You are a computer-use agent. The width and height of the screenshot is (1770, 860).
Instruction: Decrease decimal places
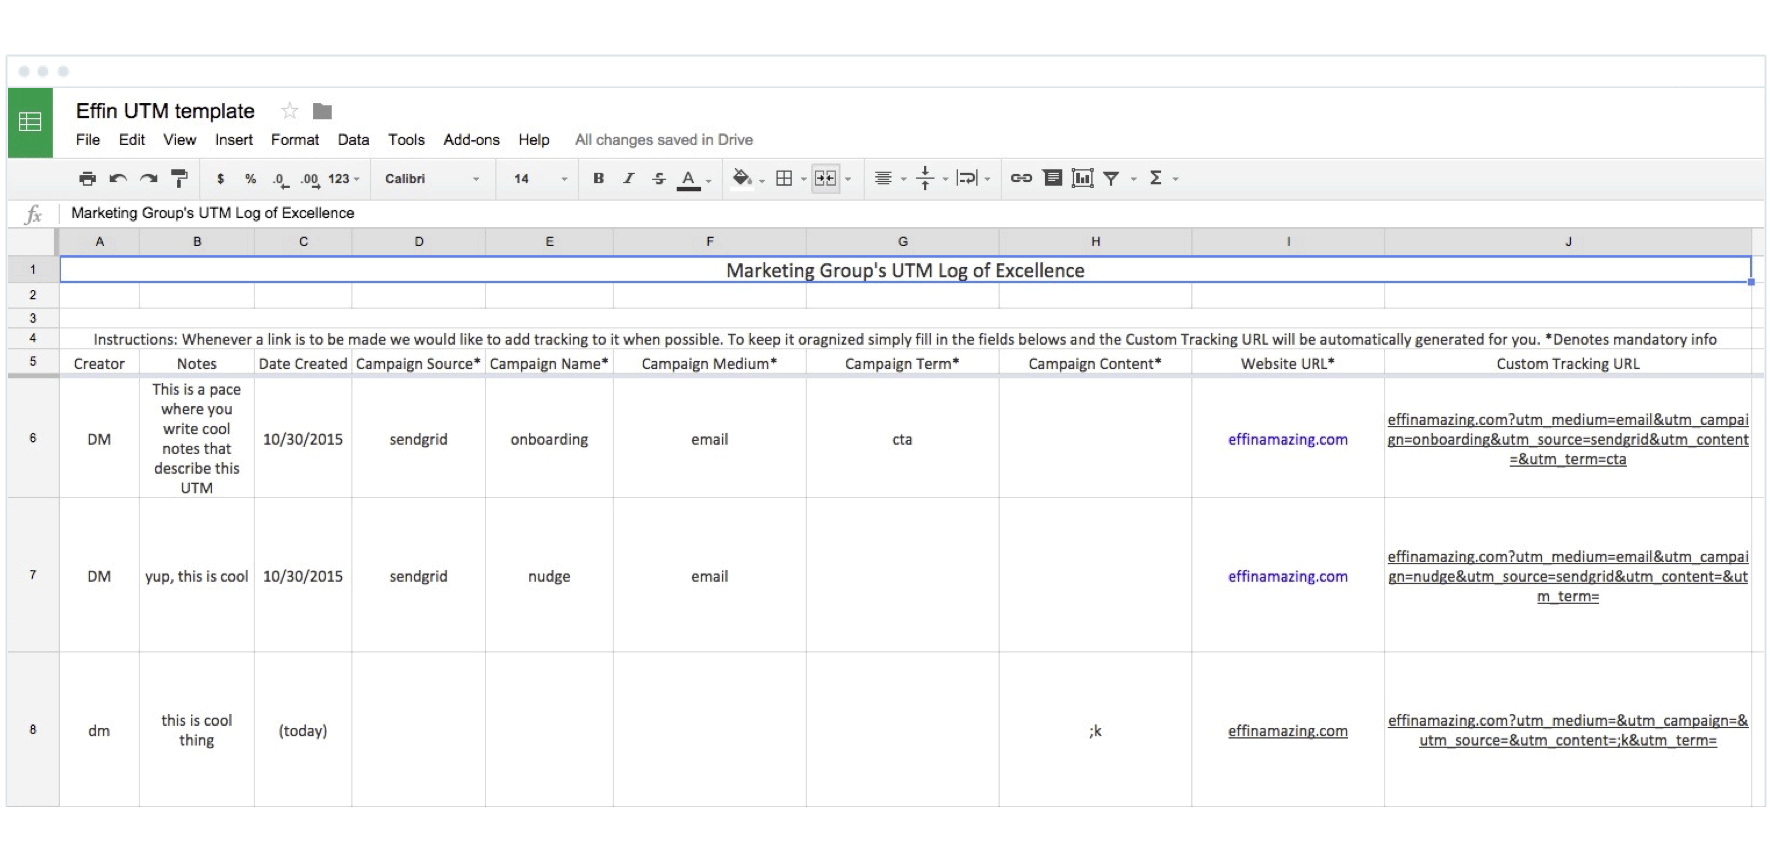click(x=280, y=179)
